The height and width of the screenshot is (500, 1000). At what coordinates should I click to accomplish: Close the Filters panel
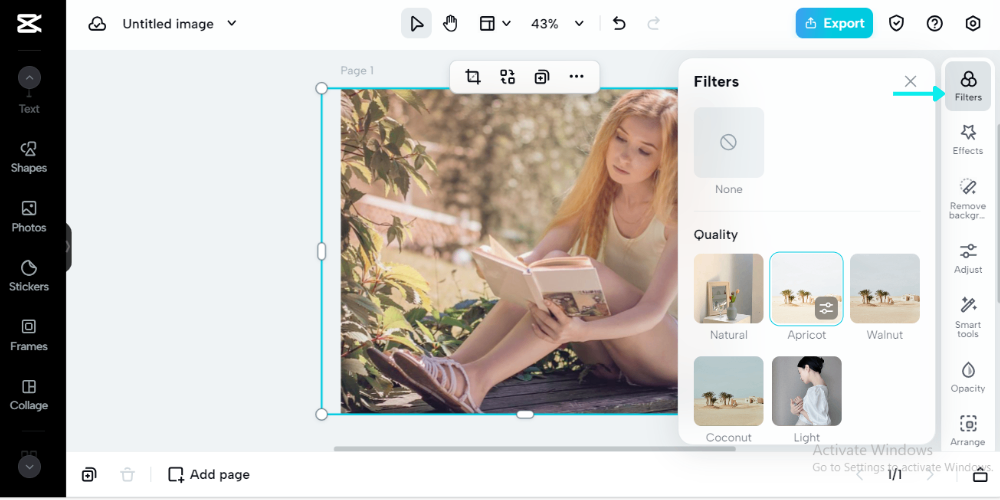point(910,81)
